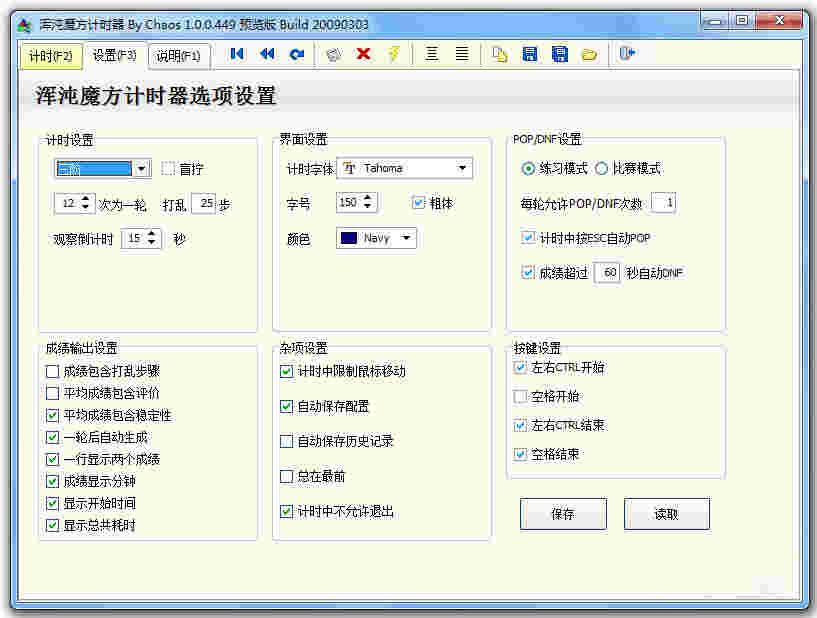Screen dimensions: 817x618
Task: Close the timer window
Action: [x=779, y=21]
